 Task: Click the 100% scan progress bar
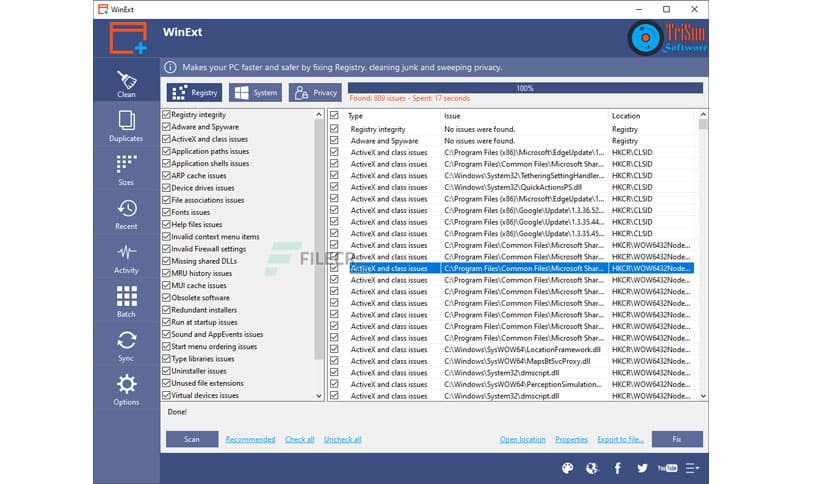click(x=525, y=88)
